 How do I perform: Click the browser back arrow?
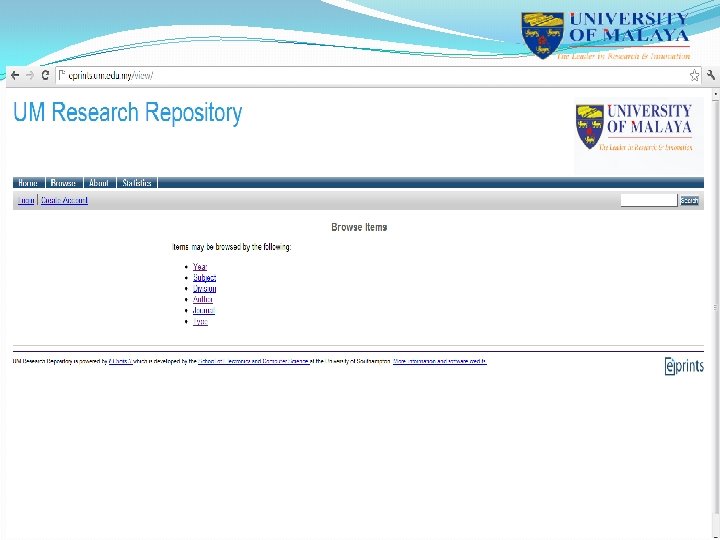(15, 75)
